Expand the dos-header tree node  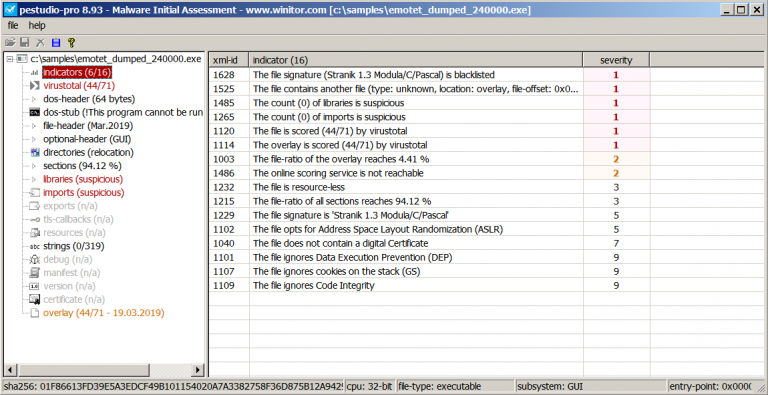[34, 99]
